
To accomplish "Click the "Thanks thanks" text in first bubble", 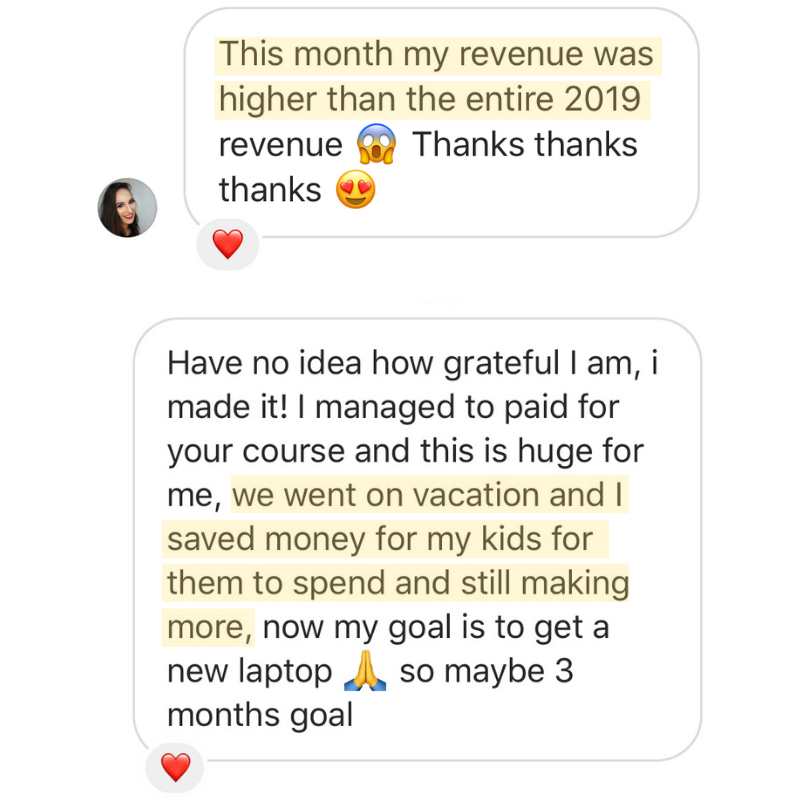I will 525,144.
